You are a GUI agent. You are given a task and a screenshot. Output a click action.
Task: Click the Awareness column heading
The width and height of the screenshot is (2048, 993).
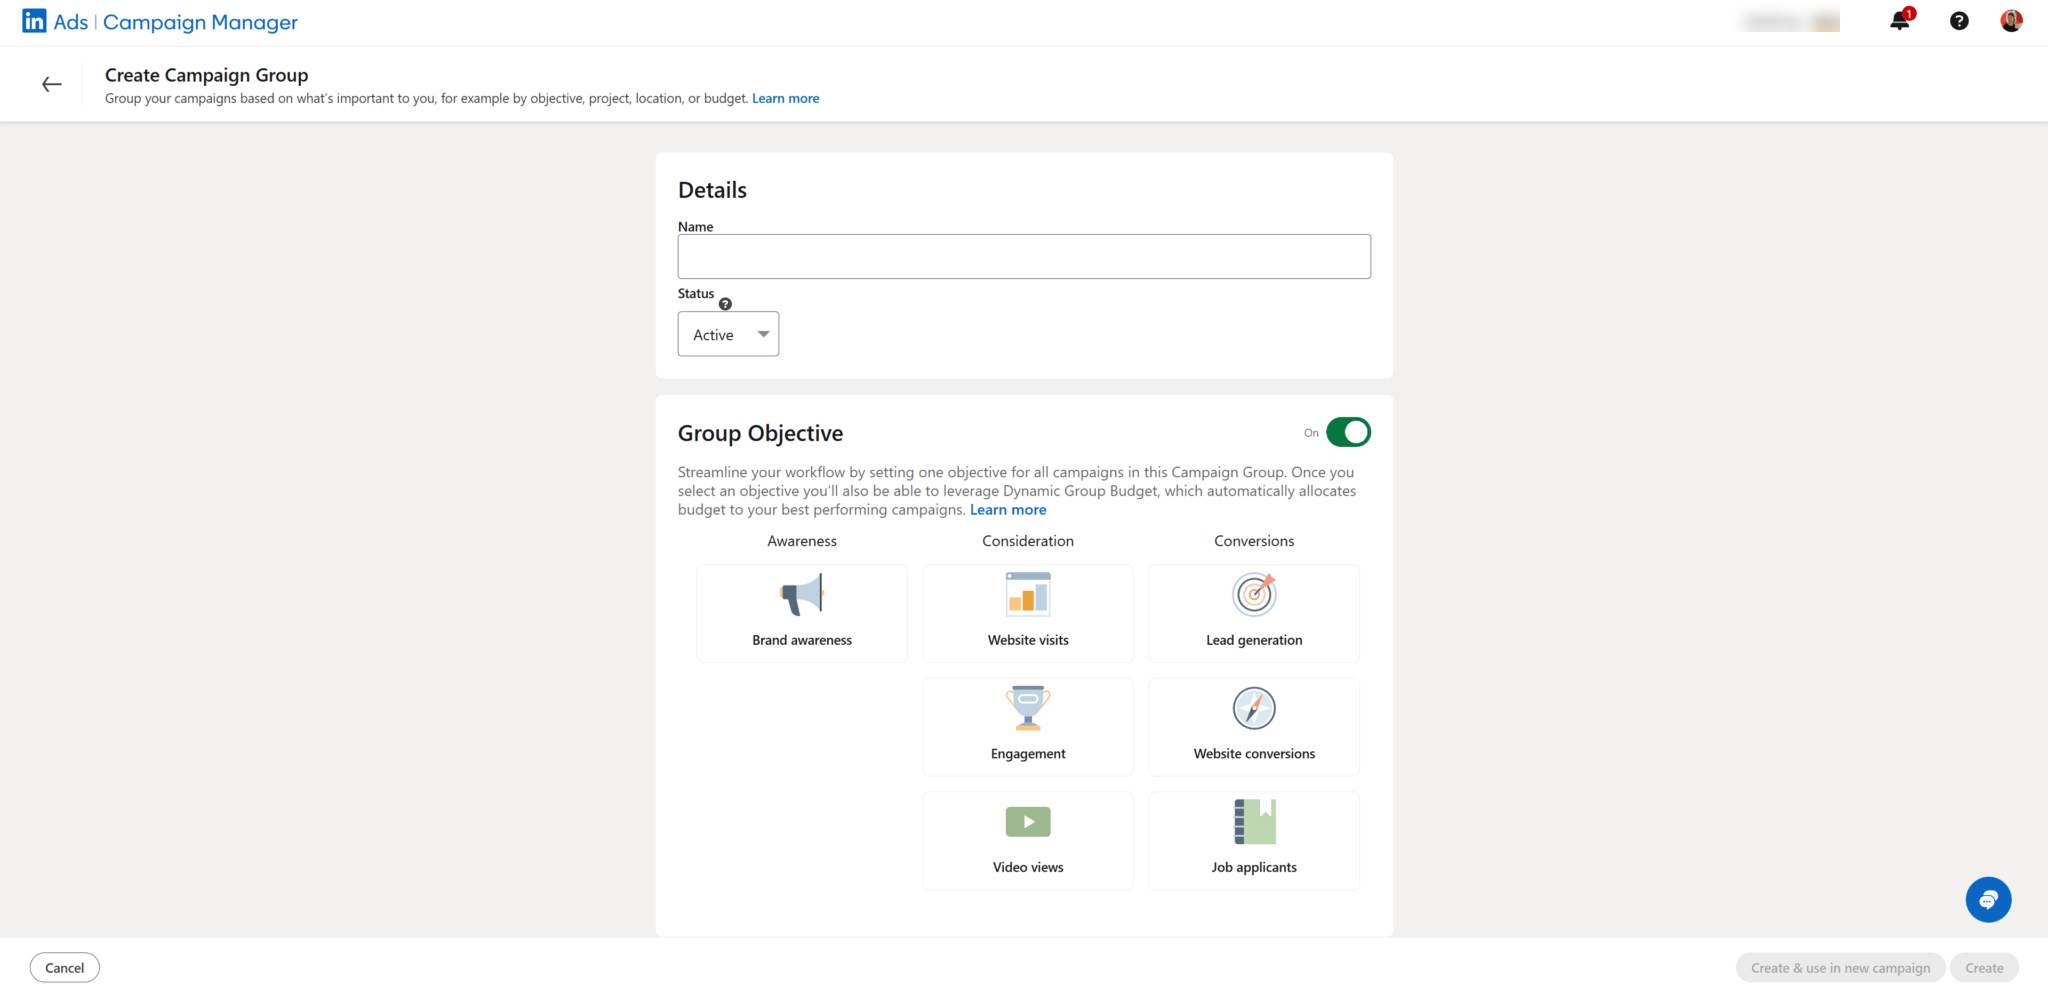(x=802, y=541)
